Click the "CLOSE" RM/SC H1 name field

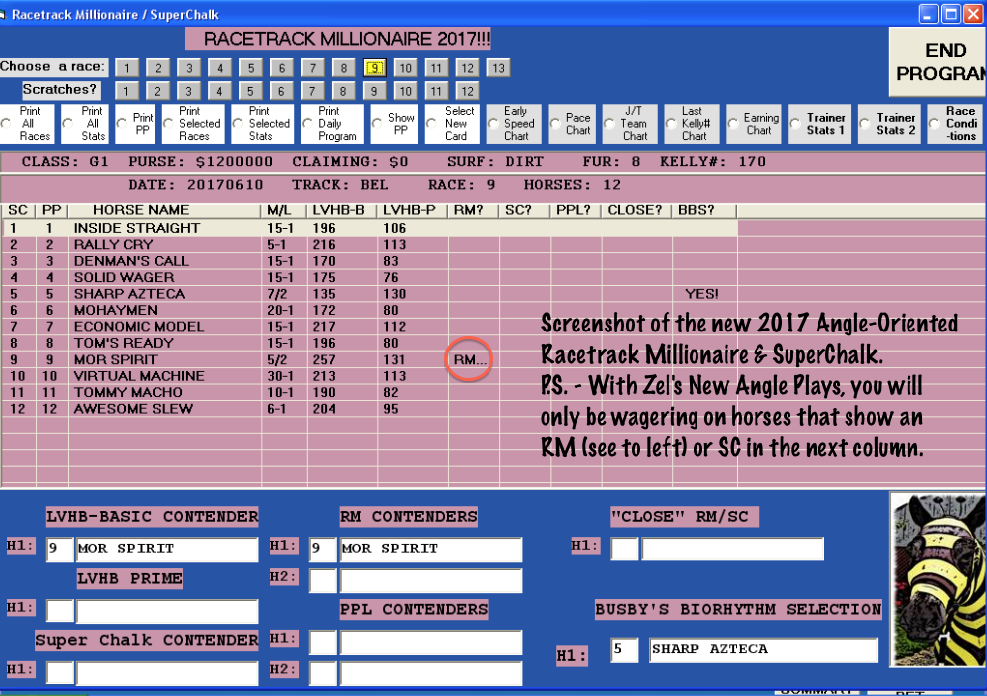point(732,549)
